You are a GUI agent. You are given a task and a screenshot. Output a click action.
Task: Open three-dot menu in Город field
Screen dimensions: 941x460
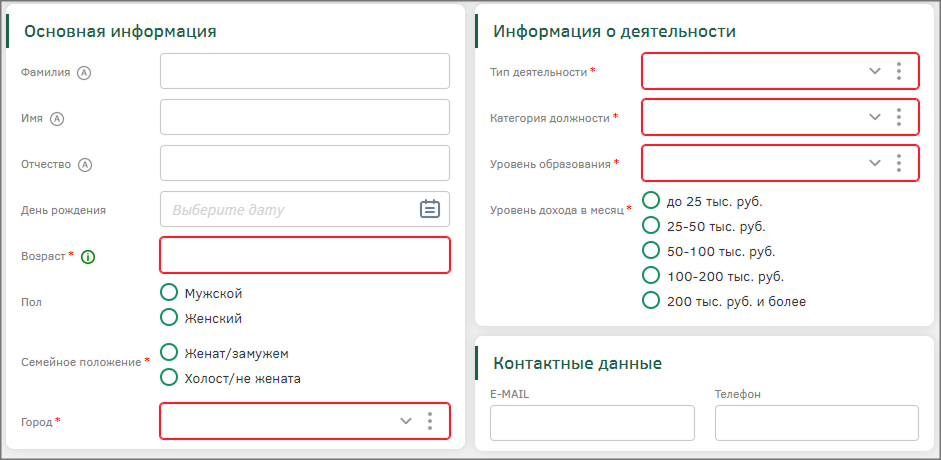click(430, 421)
